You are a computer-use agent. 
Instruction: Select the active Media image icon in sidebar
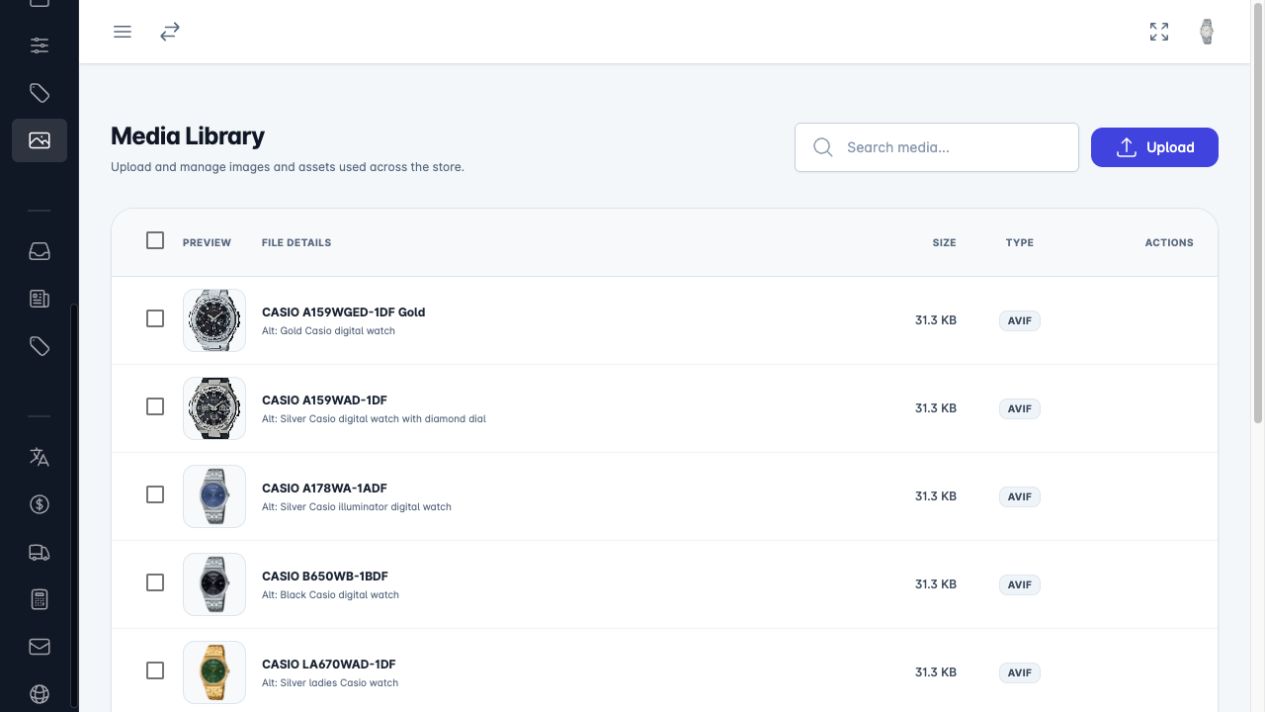[39, 141]
